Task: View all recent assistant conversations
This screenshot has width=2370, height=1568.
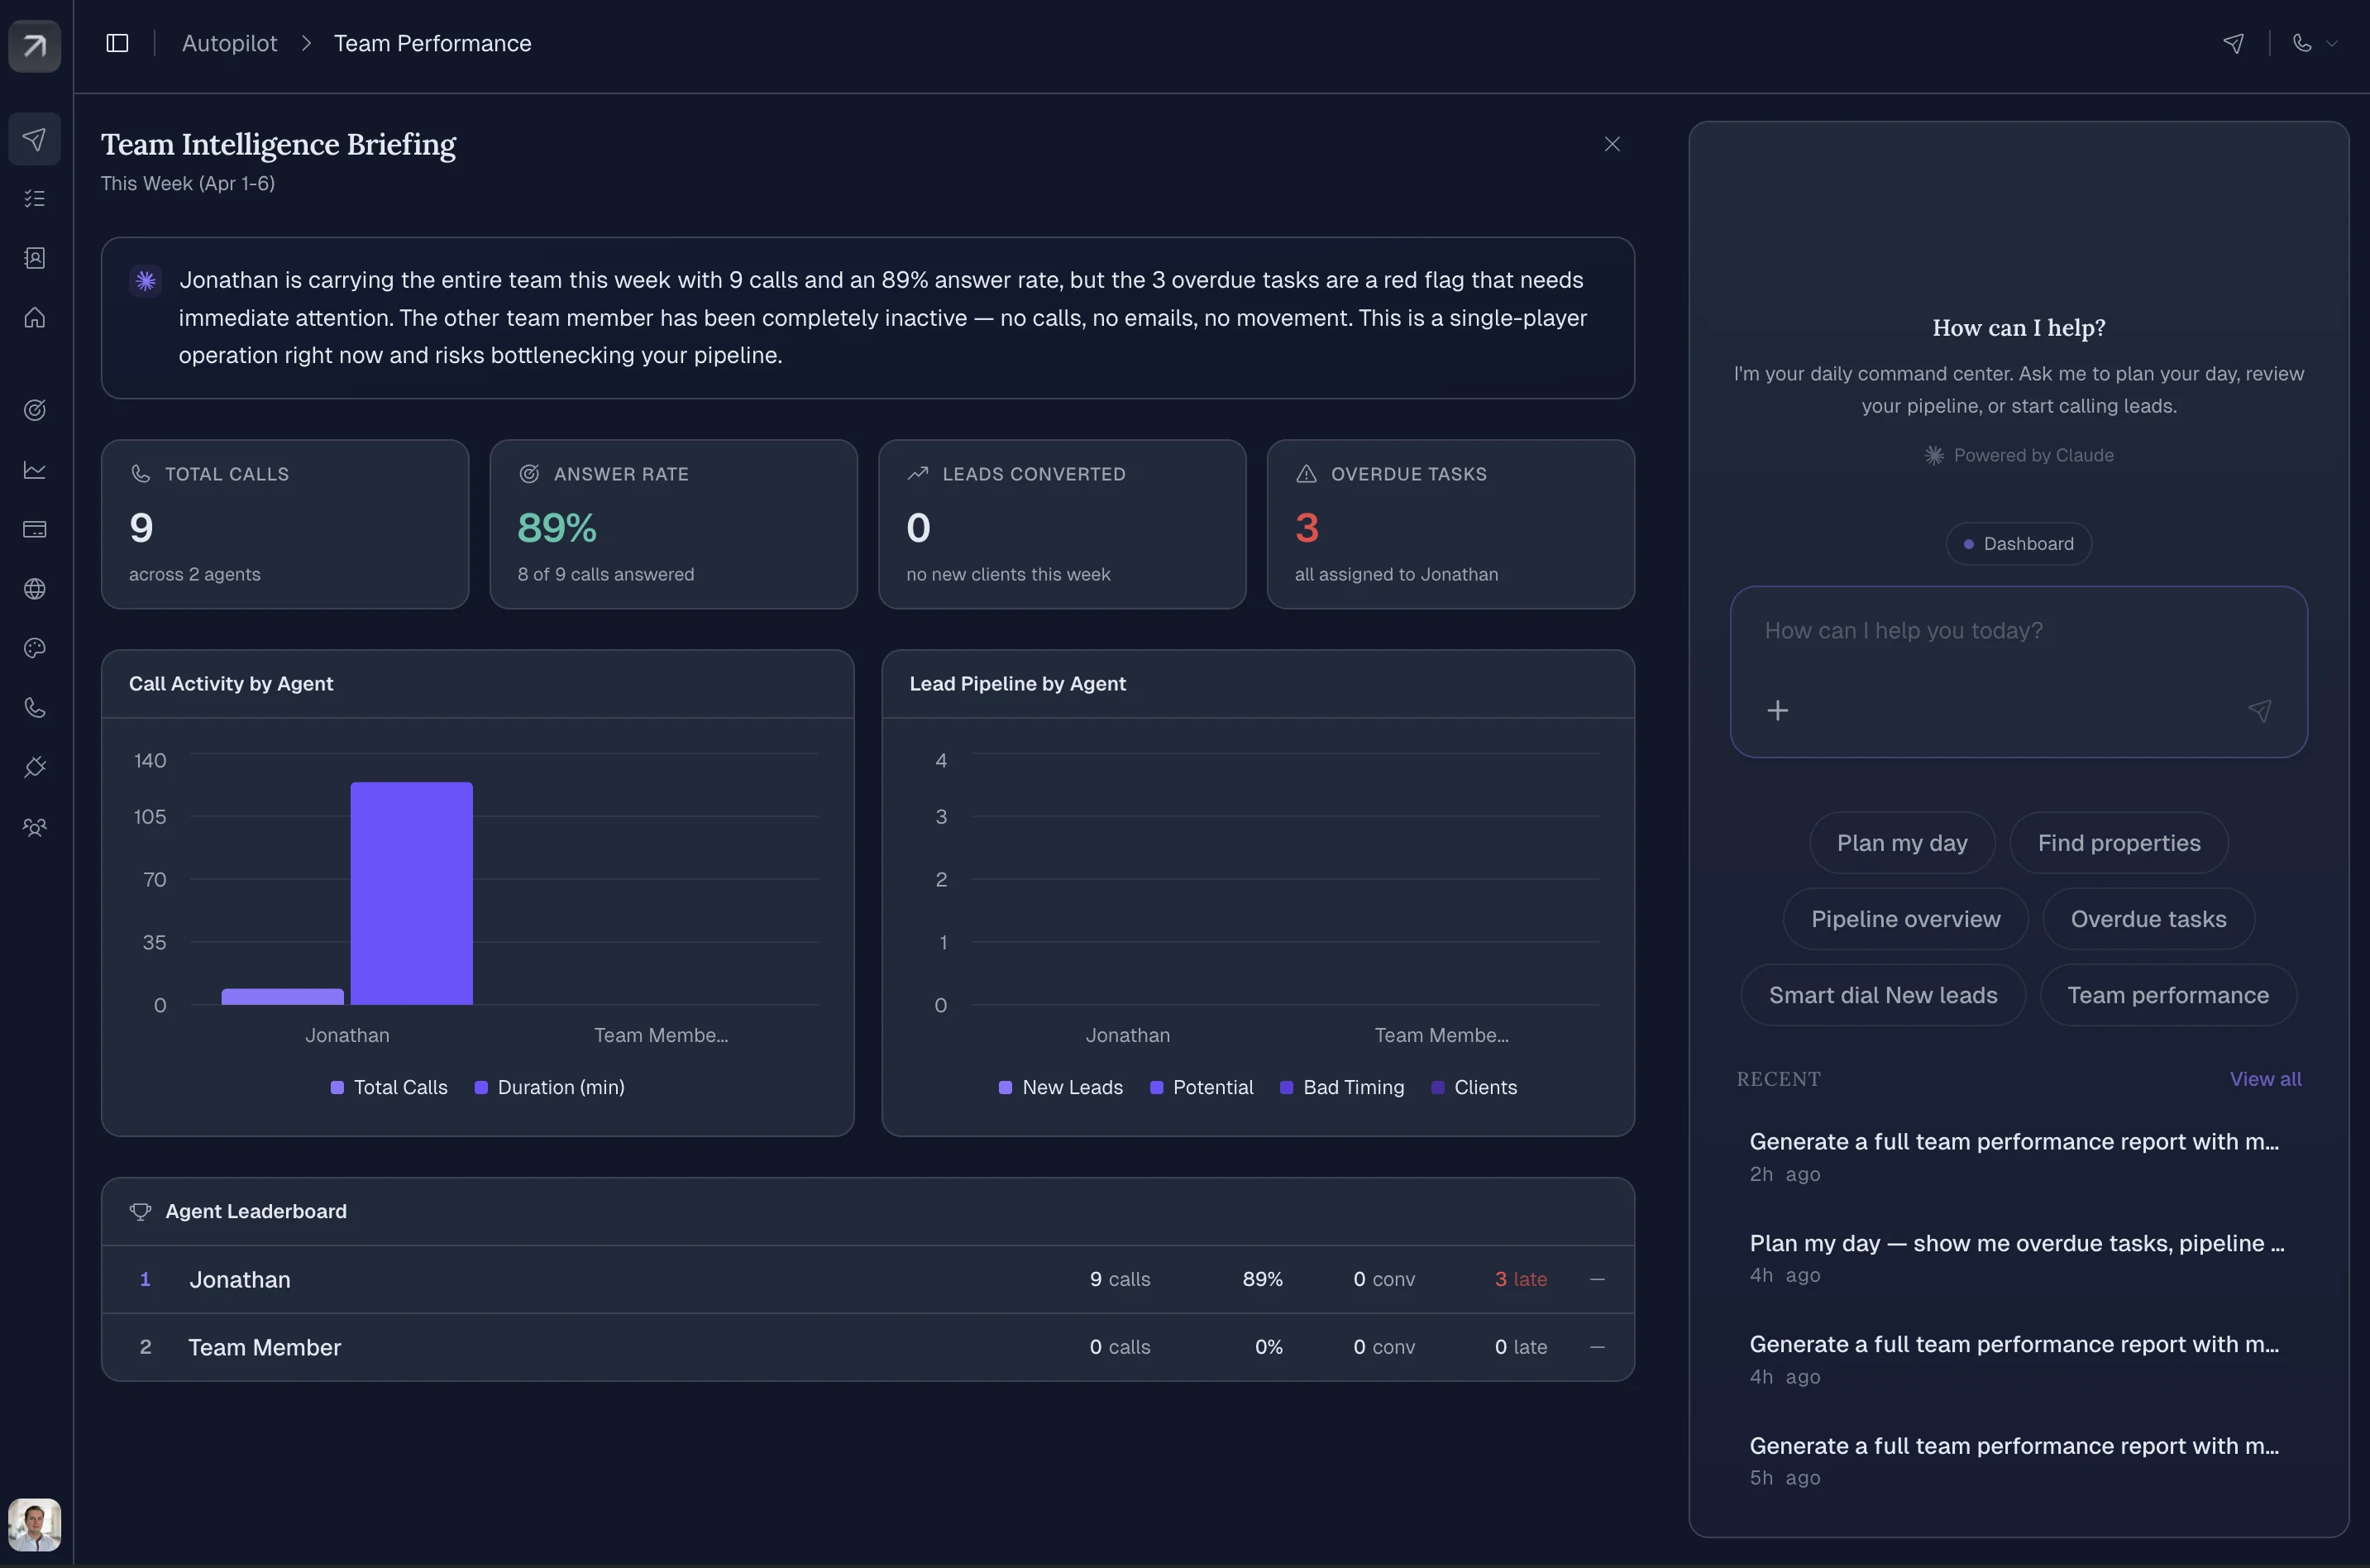Action: [2264, 1079]
